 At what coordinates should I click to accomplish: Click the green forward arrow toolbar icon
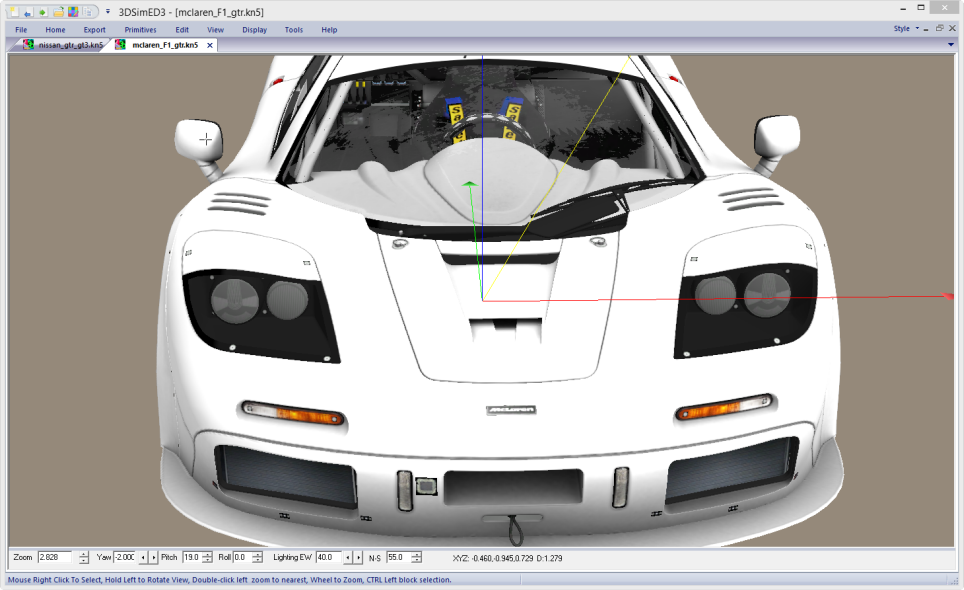click(42, 12)
